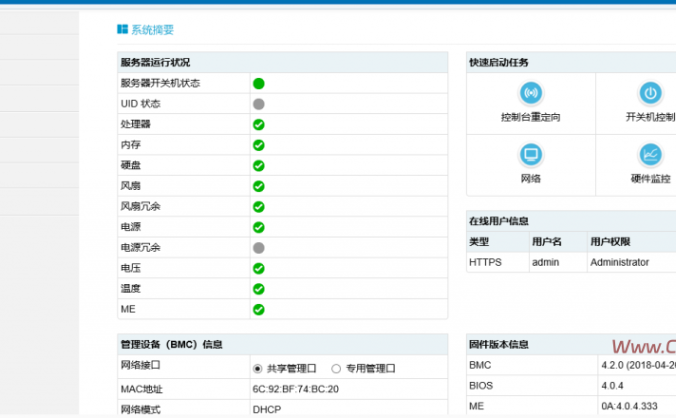Click the 电源冗余 row label
The width and height of the screenshot is (676, 418).
click(x=141, y=247)
